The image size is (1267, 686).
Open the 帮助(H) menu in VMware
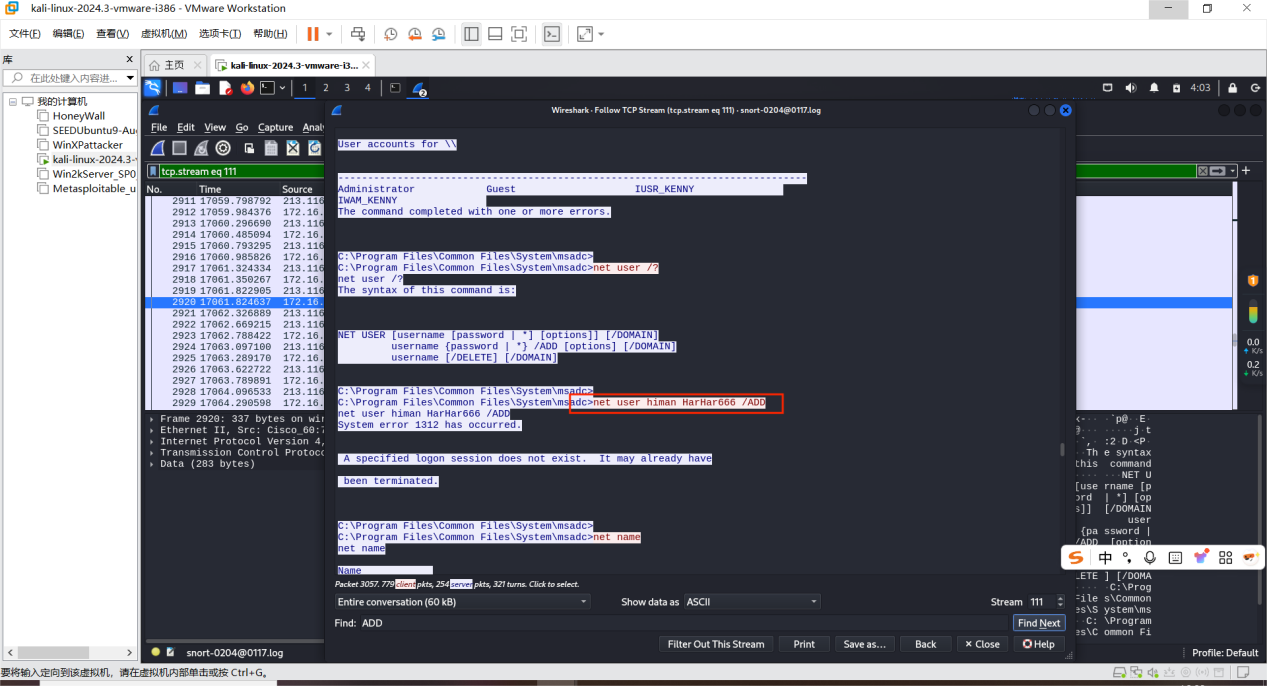click(x=270, y=34)
